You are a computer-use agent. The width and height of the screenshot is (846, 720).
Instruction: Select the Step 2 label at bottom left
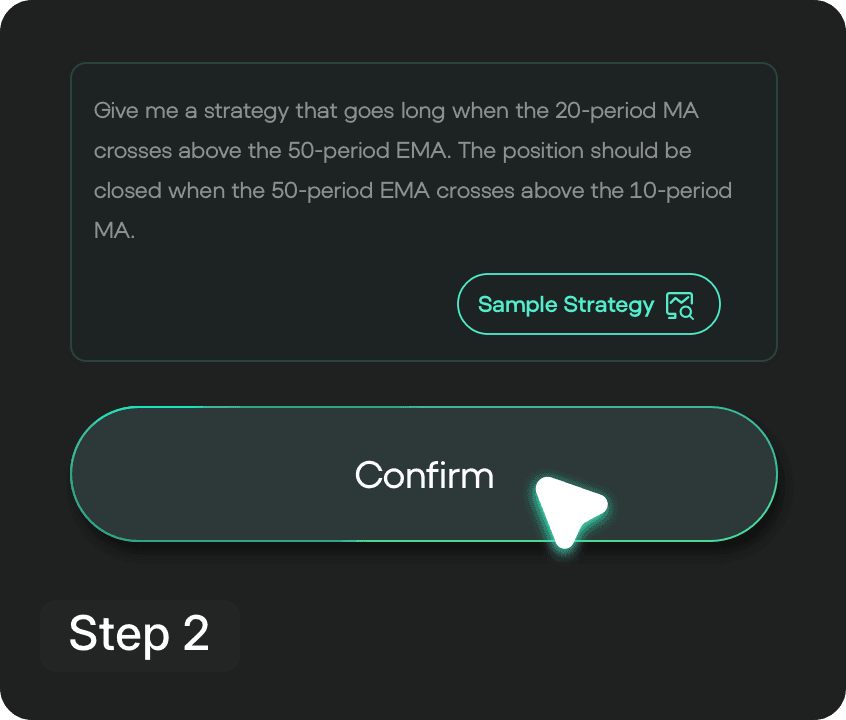(x=140, y=634)
